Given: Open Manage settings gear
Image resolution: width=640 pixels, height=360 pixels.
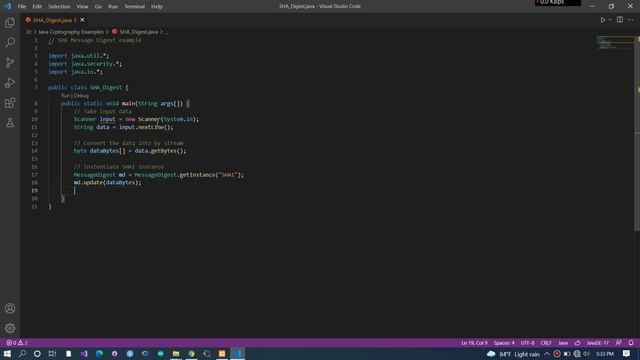Looking at the screenshot, I should pos(10,328).
